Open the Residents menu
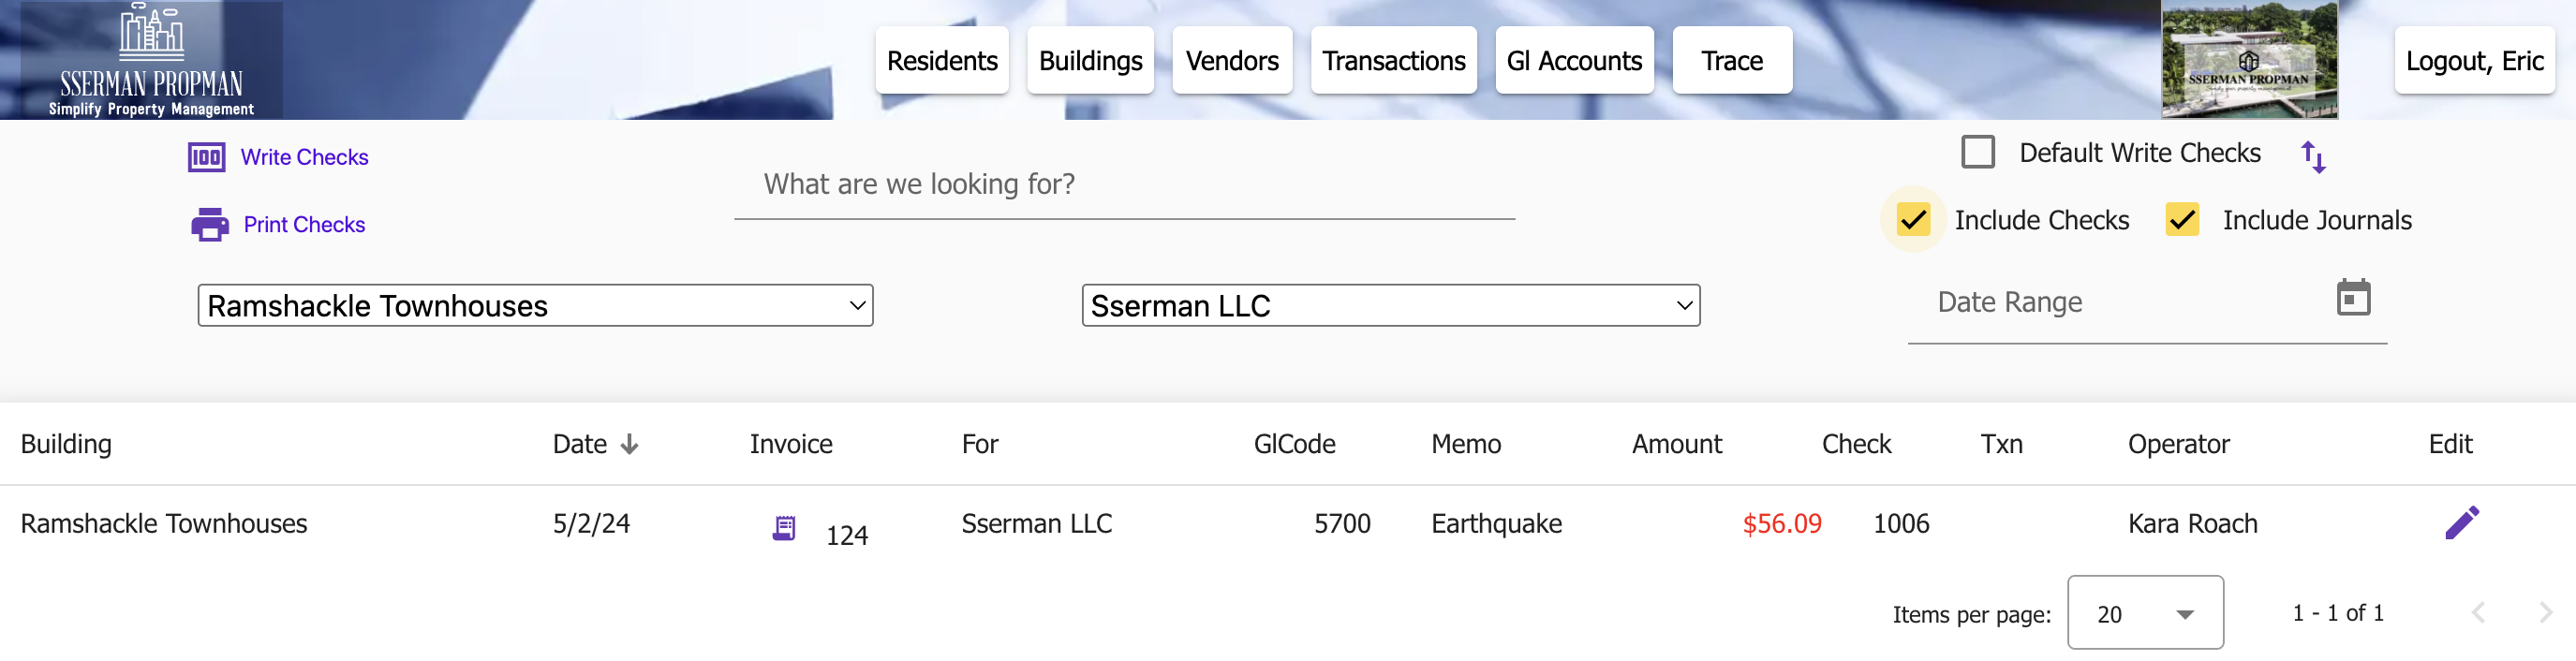The height and width of the screenshot is (661, 2576). click(x=942, y=61)
